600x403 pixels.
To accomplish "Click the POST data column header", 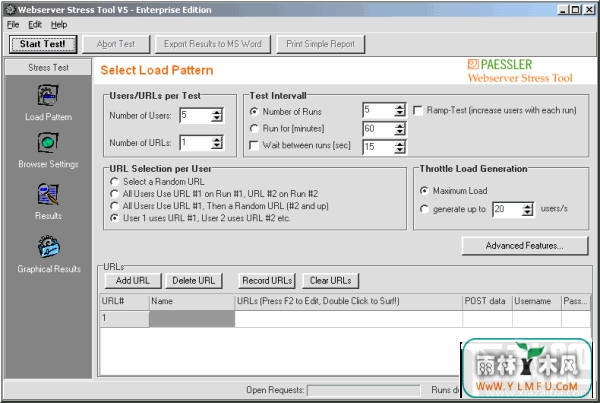I will [488, 302].
